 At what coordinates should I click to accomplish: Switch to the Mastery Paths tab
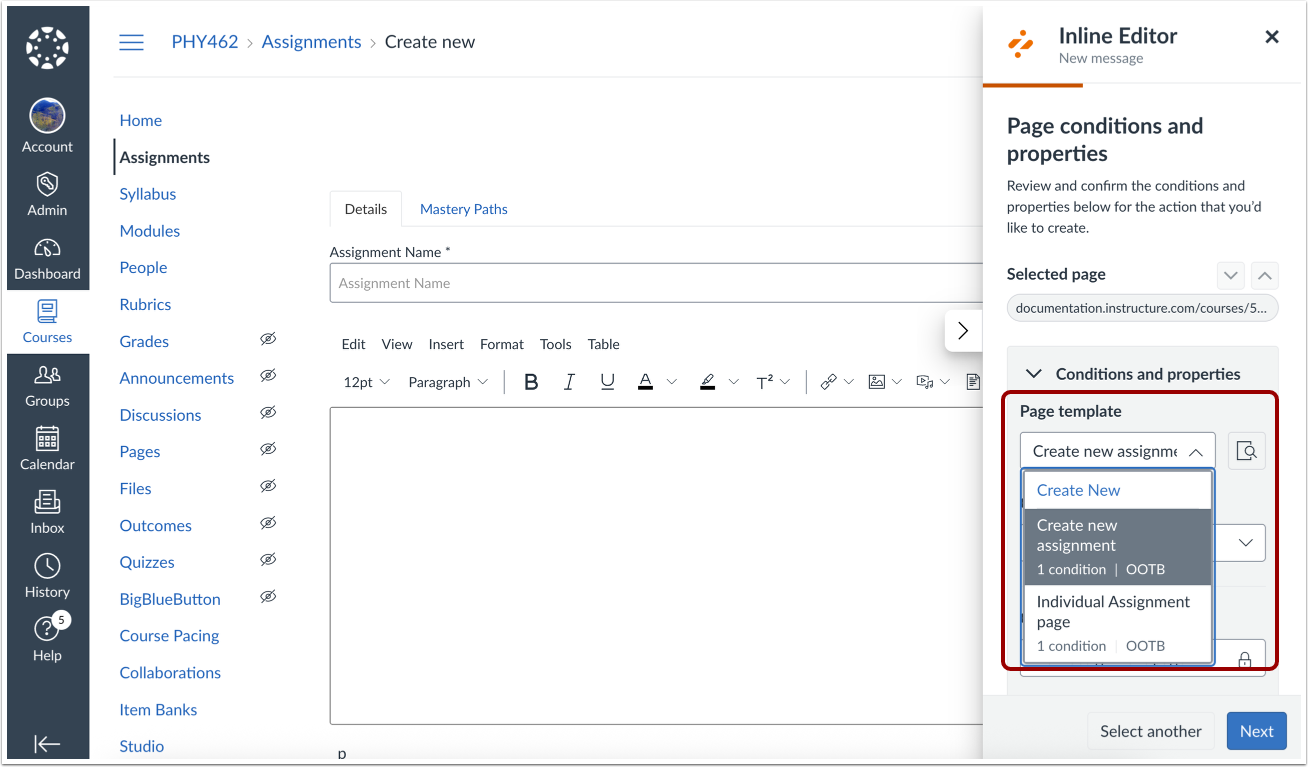pyautogui.click(x=463, y=208)
